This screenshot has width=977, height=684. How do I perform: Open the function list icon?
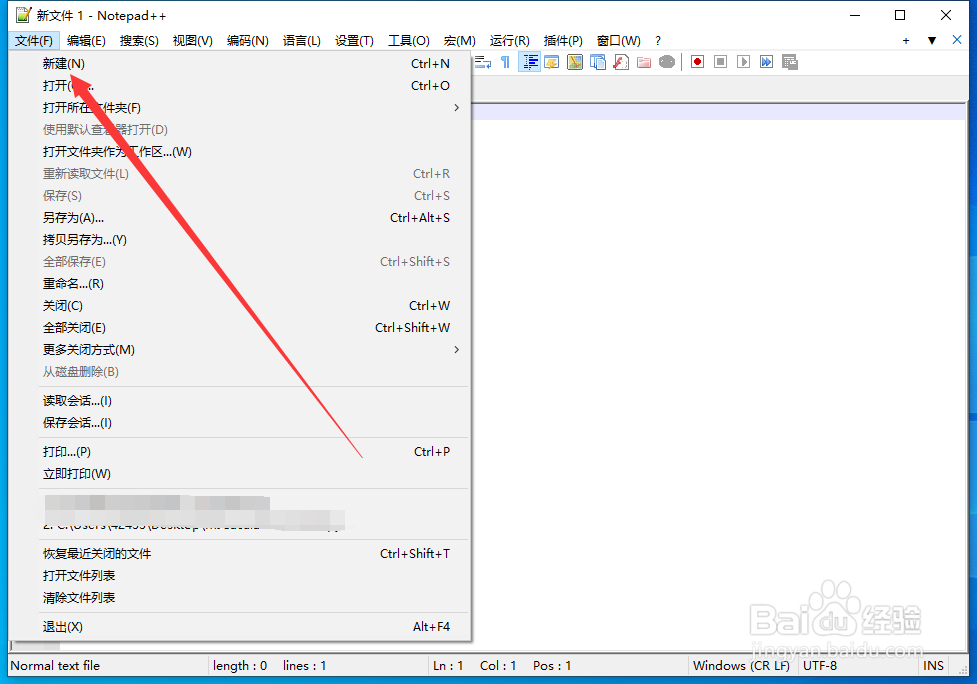point(621,62)
